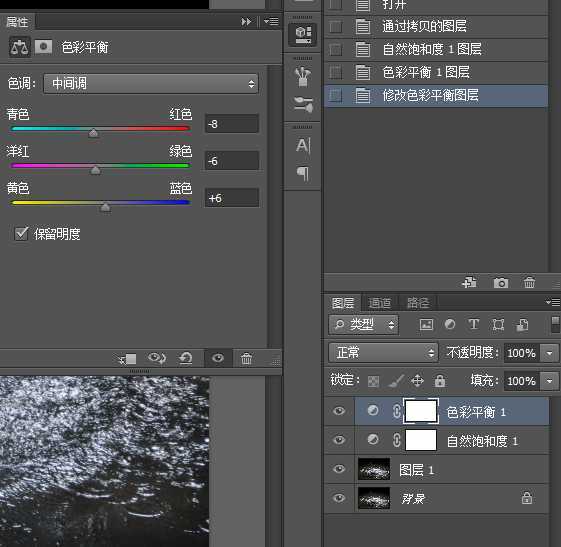561x547 pixels.
Task: Click the clip to layer icon
Action: [x=128, y=359]
